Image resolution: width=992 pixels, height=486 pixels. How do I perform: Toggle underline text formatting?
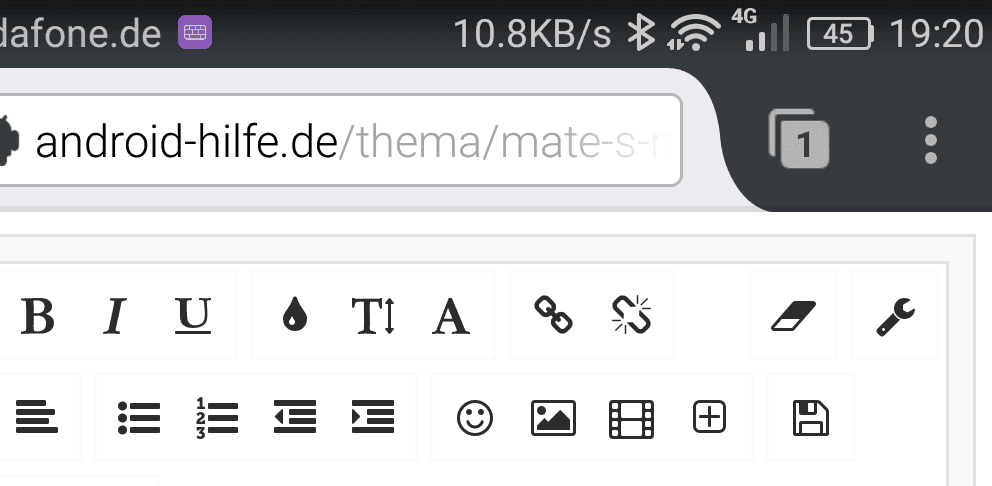(193, 316)
